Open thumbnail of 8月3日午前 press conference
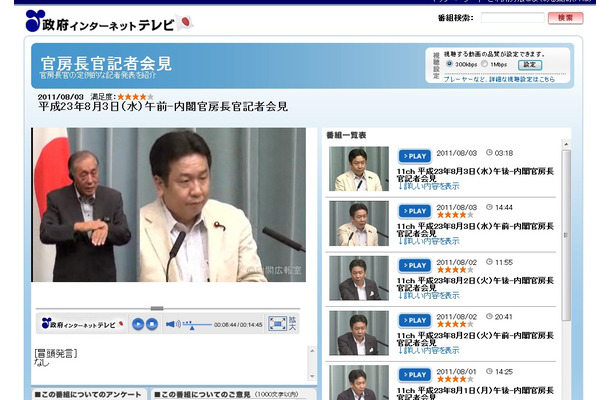Viewport: 610px width, 400px height. pos(359,224)
